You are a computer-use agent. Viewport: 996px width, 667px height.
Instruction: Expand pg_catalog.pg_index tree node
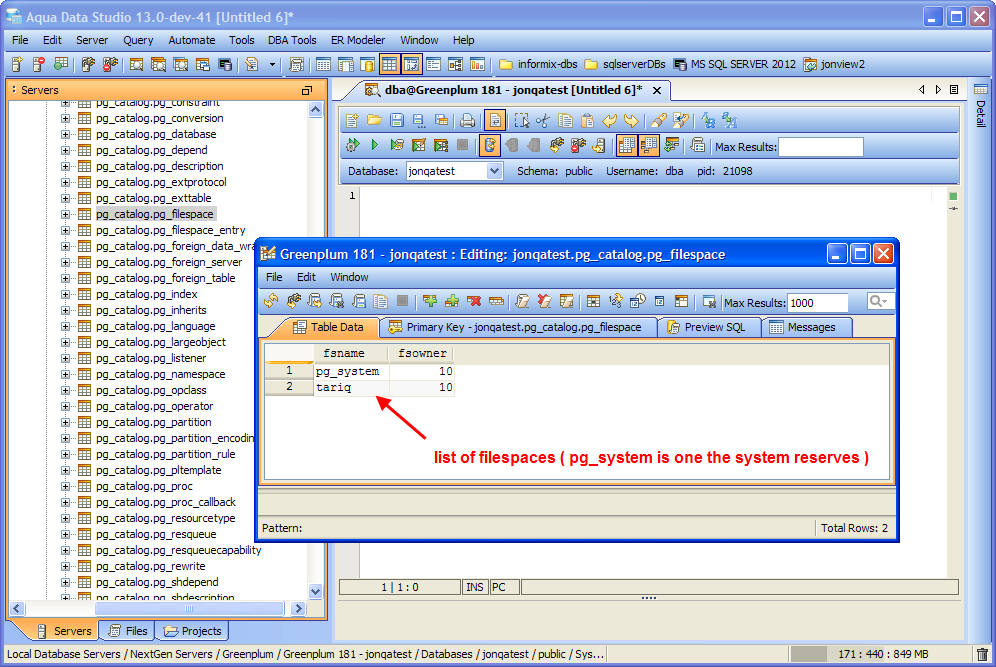coord(65,294)
